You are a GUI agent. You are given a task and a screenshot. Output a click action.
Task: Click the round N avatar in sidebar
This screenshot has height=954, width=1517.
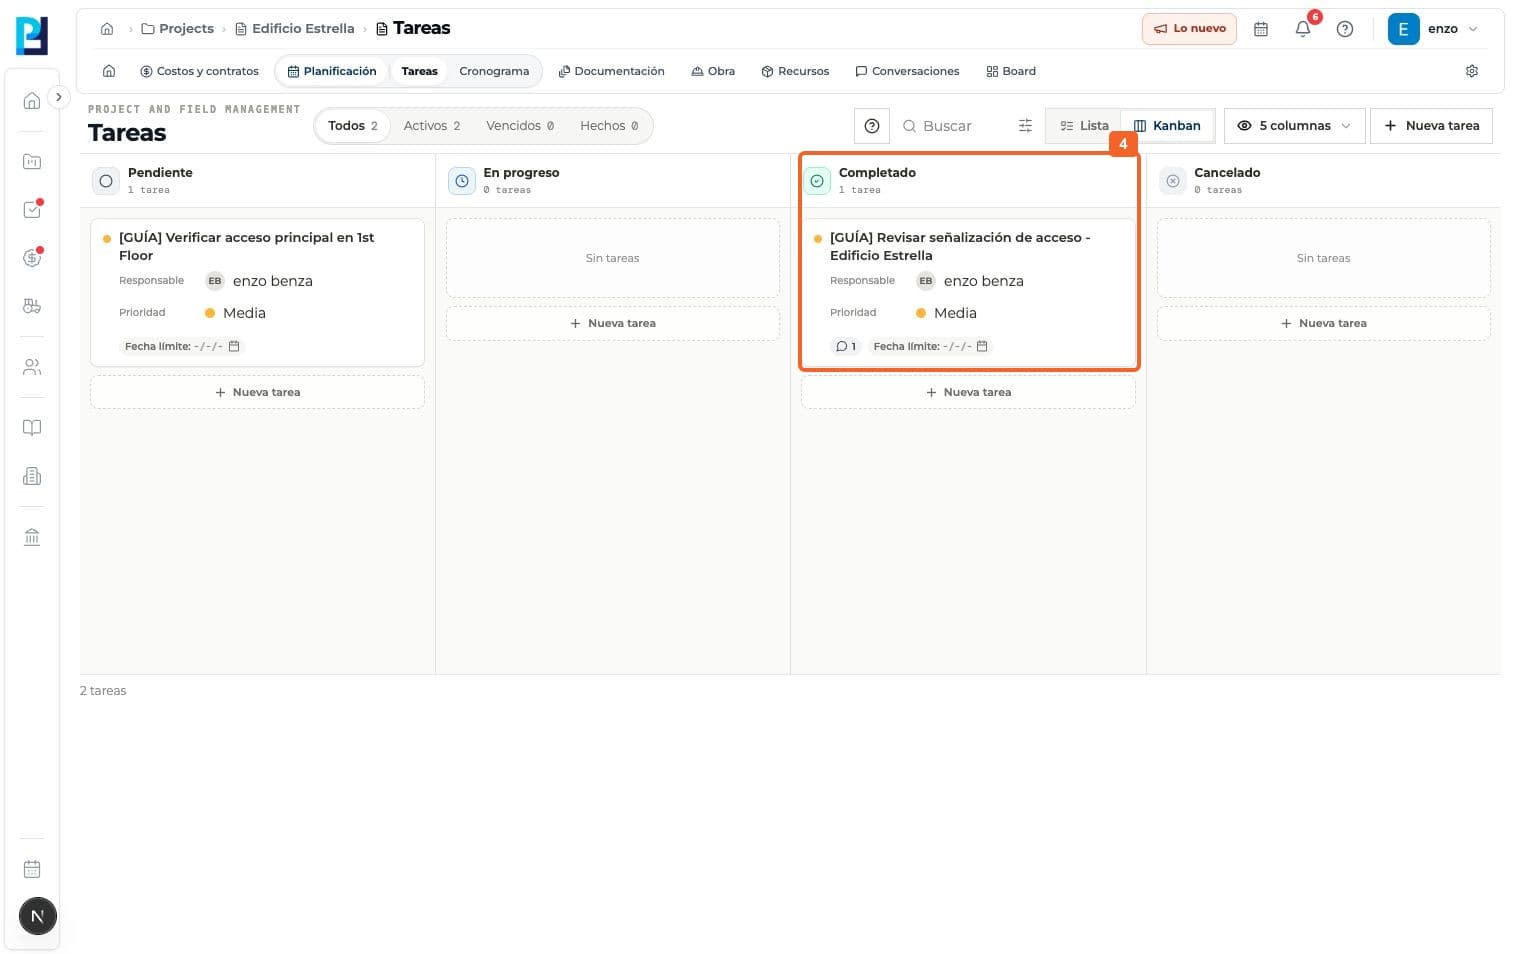pos(38,916)
